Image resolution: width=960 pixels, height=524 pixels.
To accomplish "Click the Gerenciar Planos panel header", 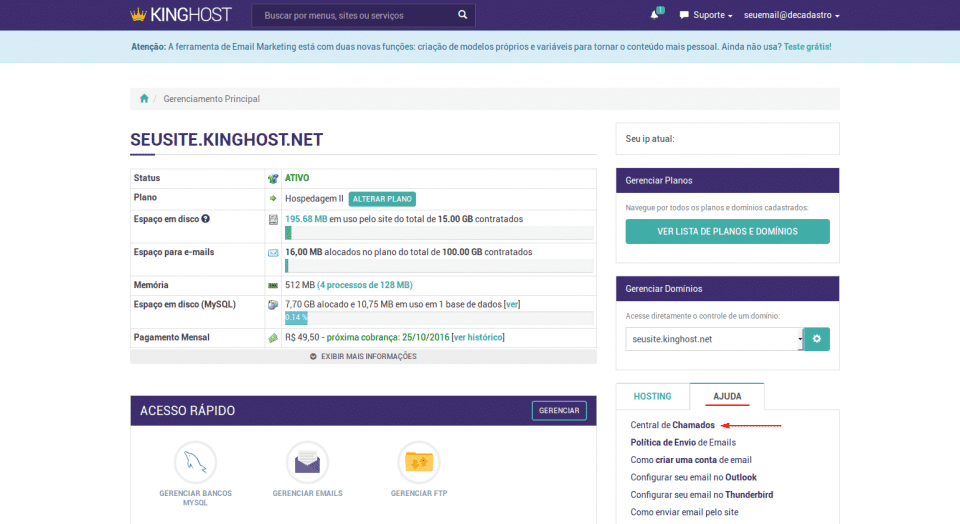I will [x=727, y=181].
